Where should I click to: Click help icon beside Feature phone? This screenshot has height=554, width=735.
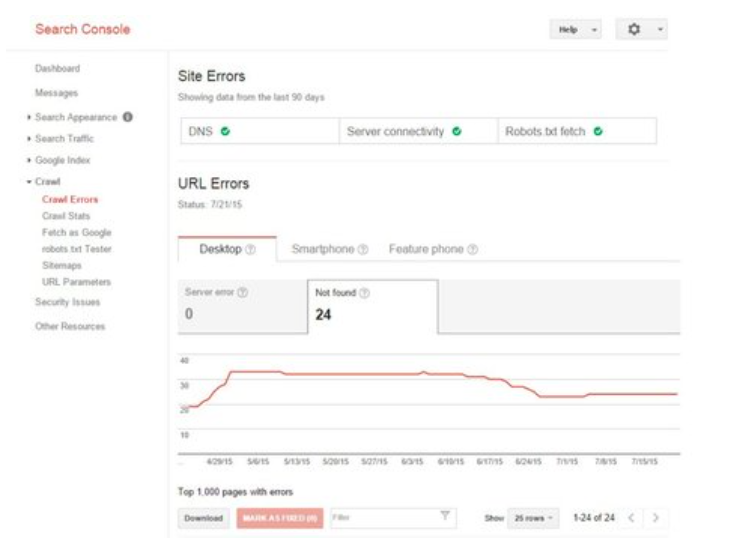(x=472, y=249)
